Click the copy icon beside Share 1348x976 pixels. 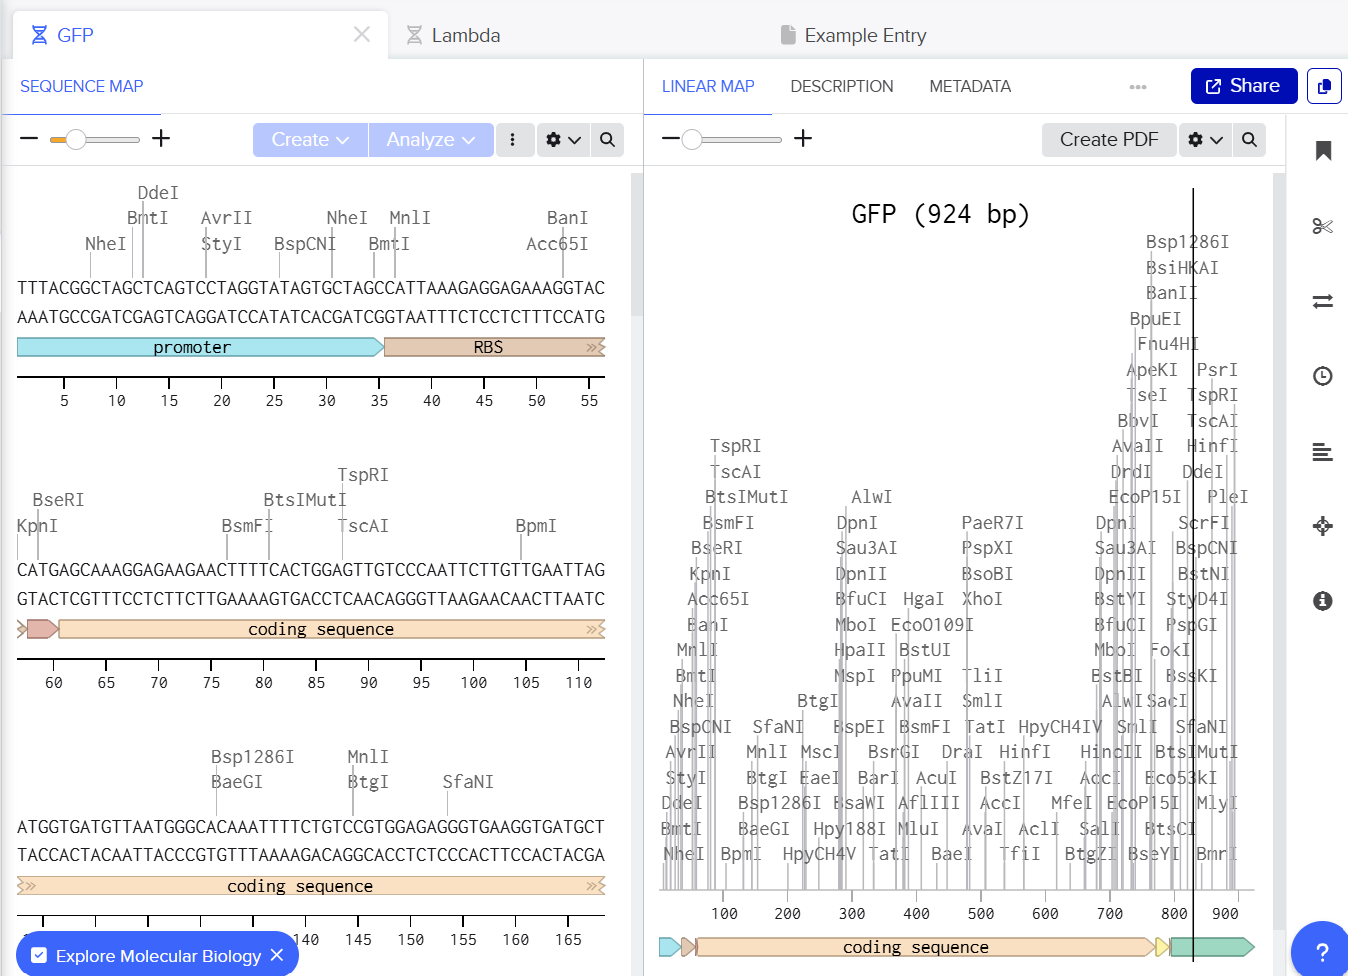pyautogui.click(x=1324, y=86)
